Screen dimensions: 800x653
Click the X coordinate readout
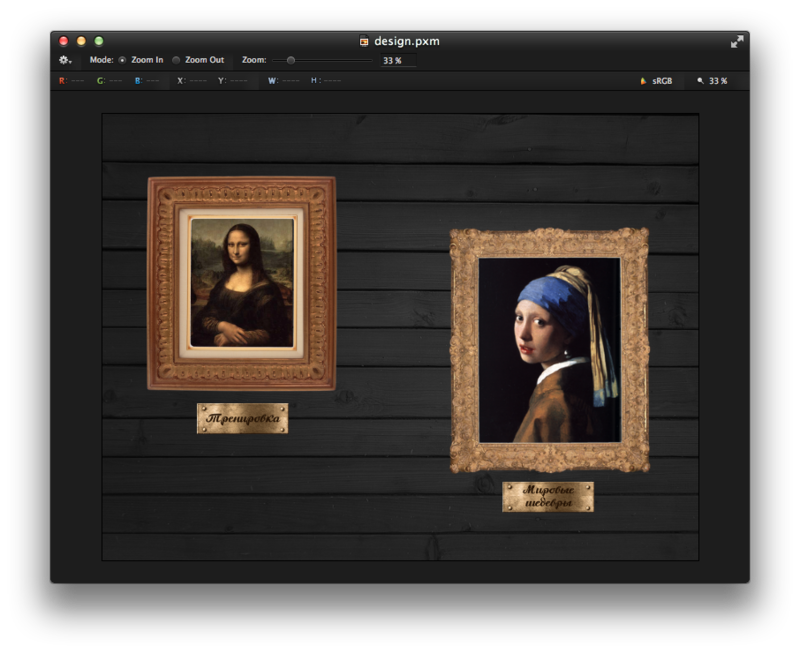tap(192, 81)
